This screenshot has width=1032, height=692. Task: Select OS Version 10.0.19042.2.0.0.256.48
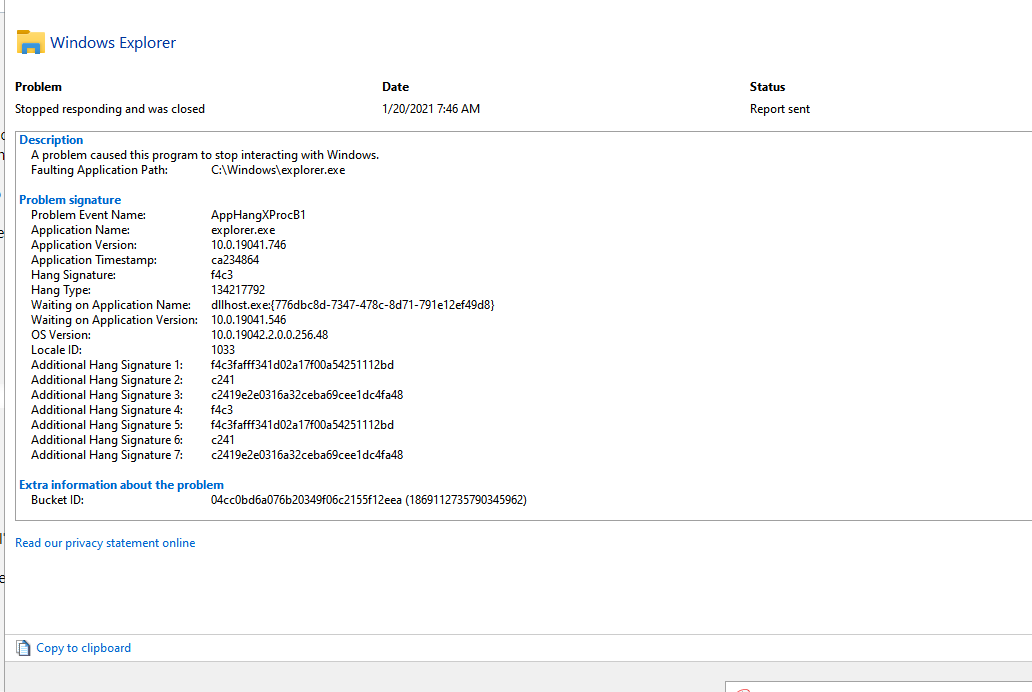pos(269,334)
